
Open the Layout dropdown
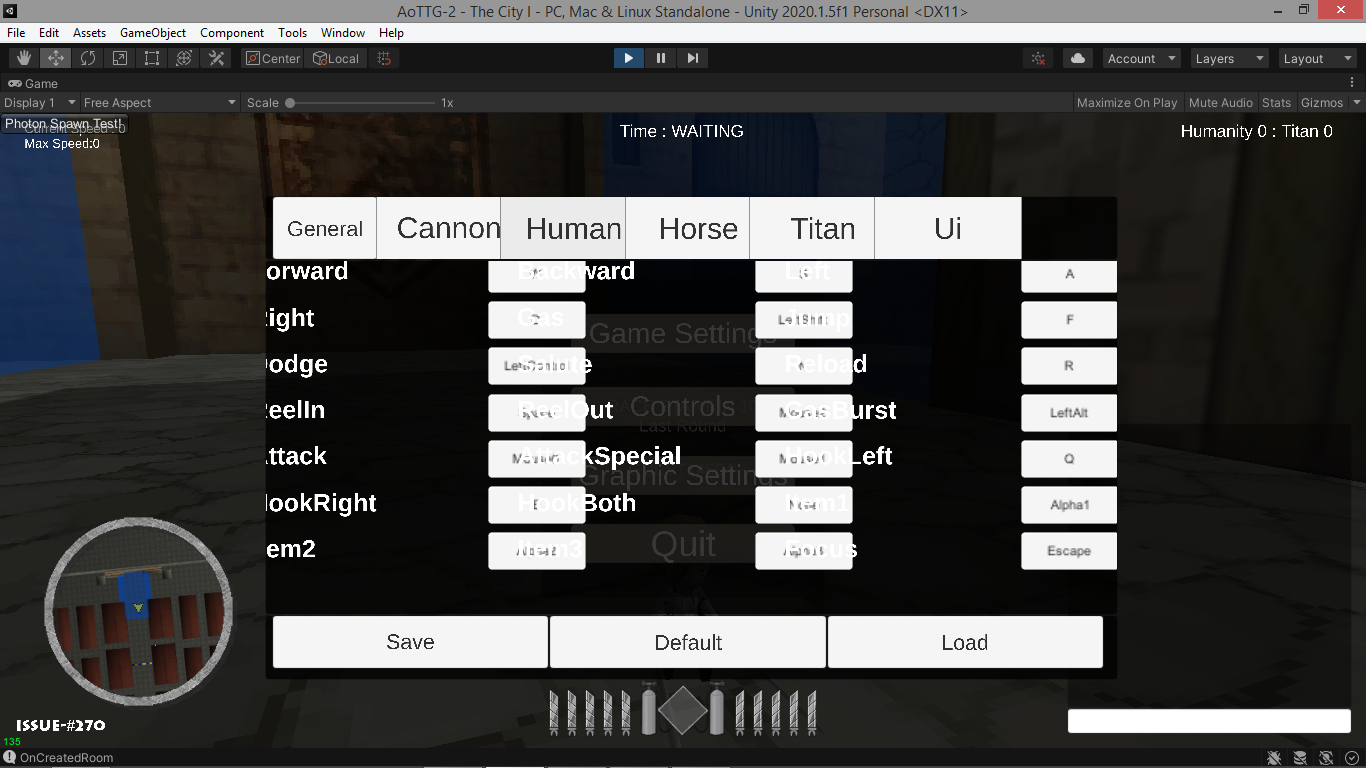1316,57
